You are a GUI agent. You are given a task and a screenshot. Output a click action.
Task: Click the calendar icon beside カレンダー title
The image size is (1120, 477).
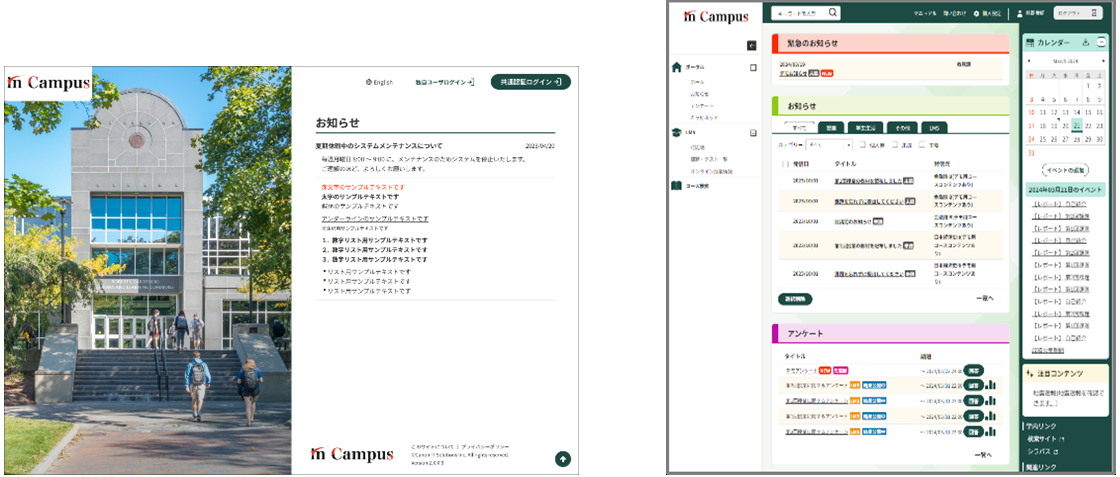(1030, 43)
